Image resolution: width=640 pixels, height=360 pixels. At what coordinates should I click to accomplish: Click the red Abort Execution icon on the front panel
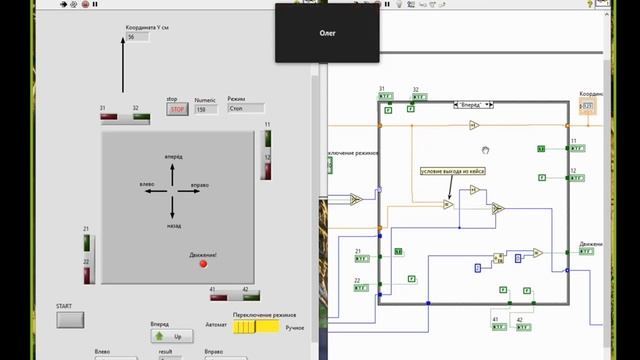pos(85,4)
